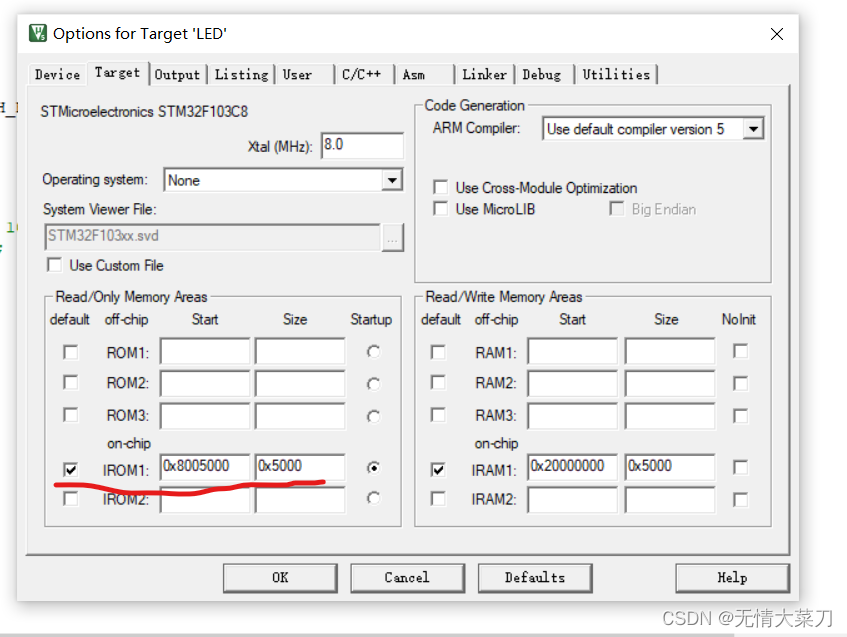Go to the Listing tab
This screenshot has height=637, width=847.
(x=241, y=75)
